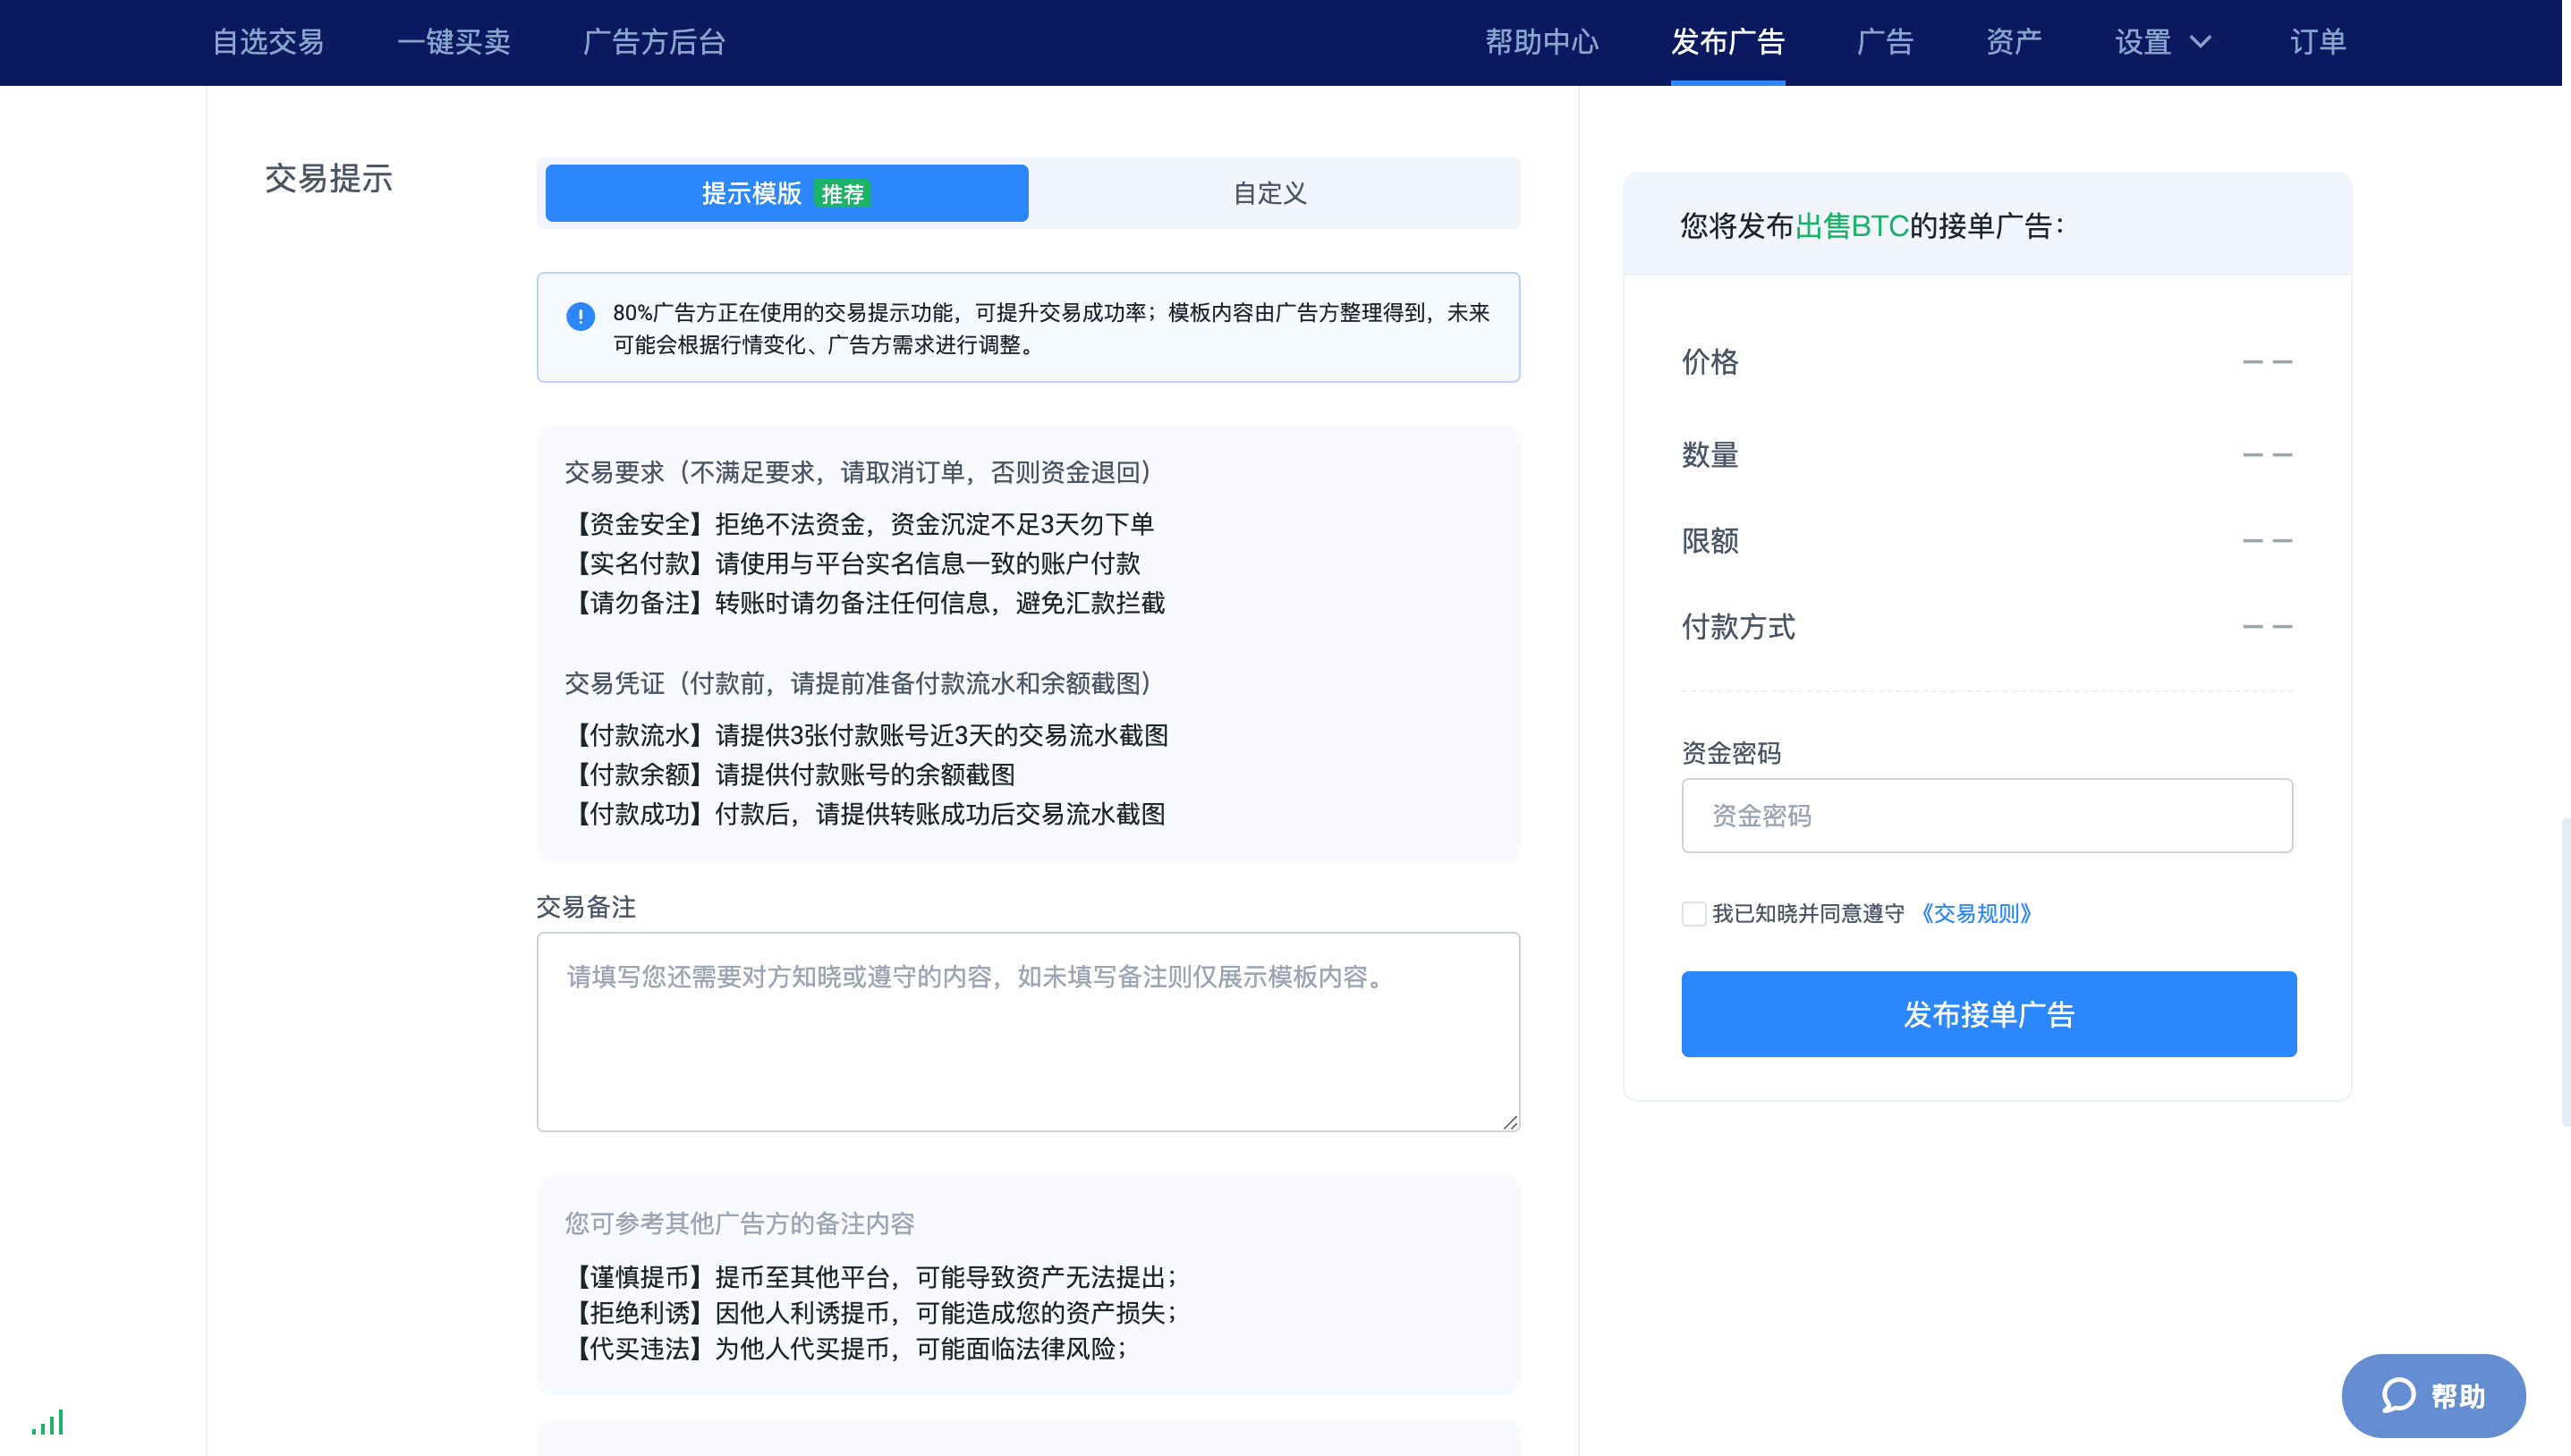Click the 【付款余额】 template line
The width and height of the screenshot is (2571, 1456).
pyautogui.click(x=791, y=774)
